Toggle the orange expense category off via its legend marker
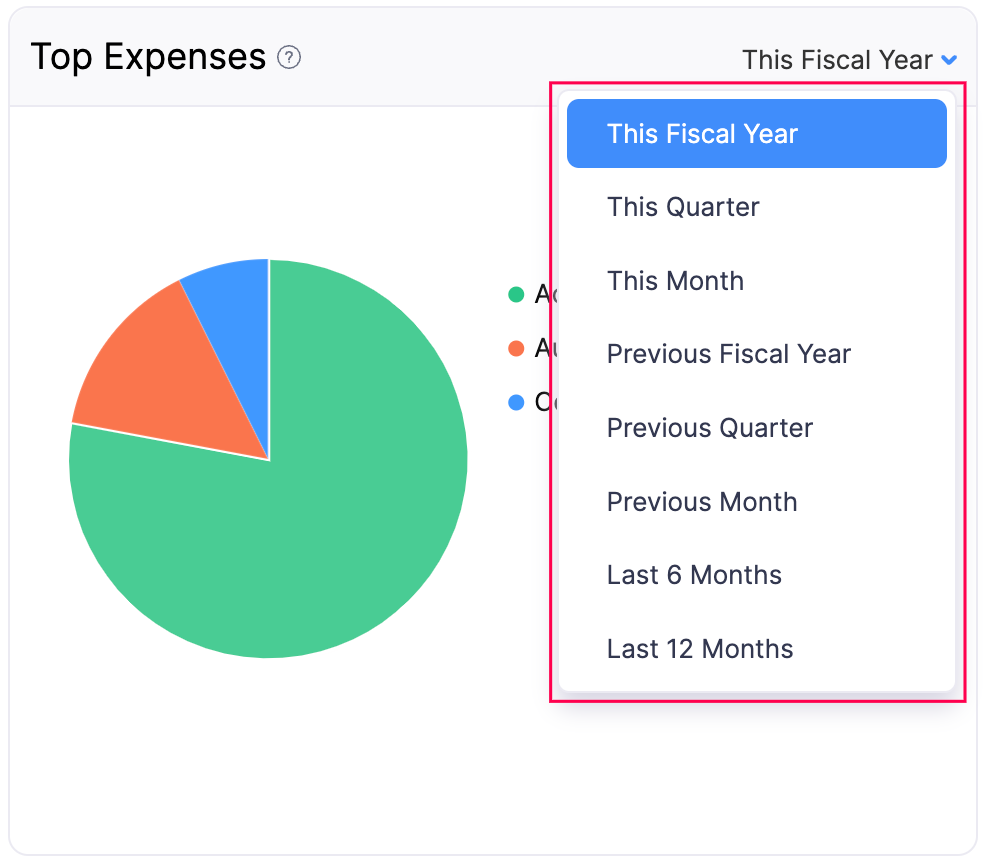The width and height of the screenshot is (1000, 864). point(517,348)
